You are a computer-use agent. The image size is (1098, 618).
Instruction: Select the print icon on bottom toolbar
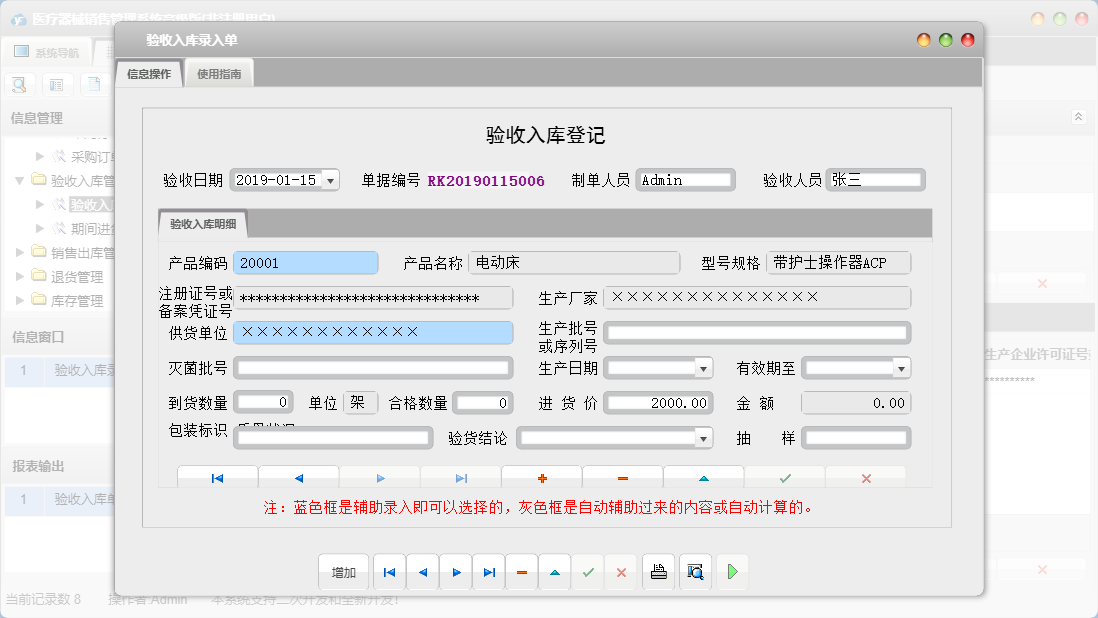point(658,572)
